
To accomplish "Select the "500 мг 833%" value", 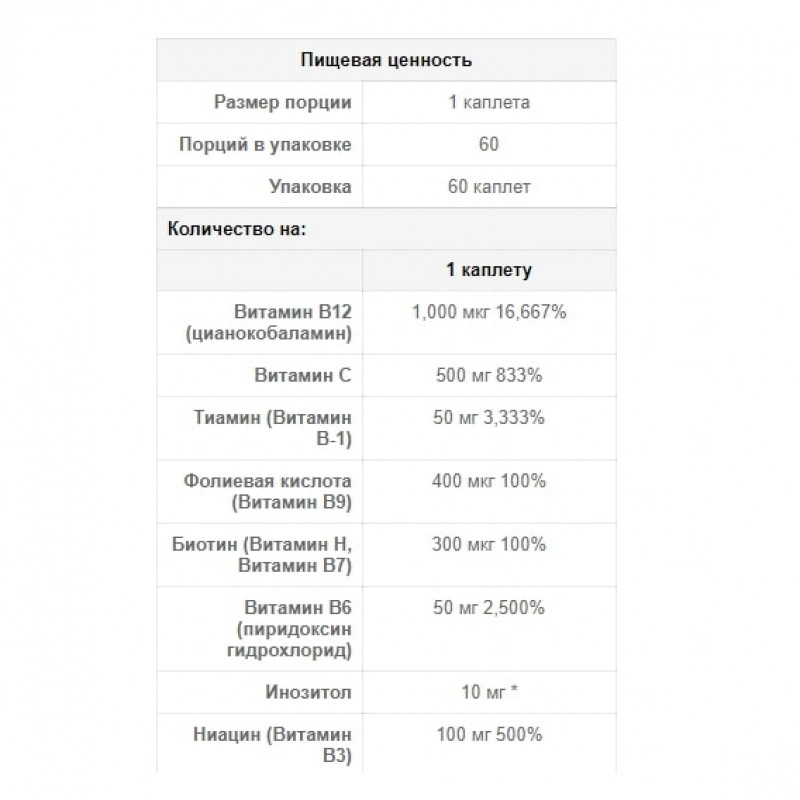I will 488,375.
